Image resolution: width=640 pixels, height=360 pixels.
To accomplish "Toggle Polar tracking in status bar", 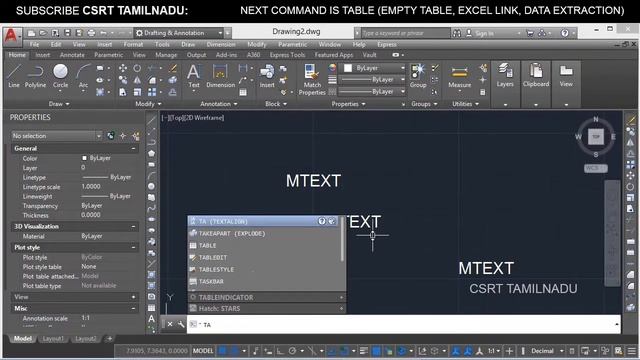I will pos(292,351).
